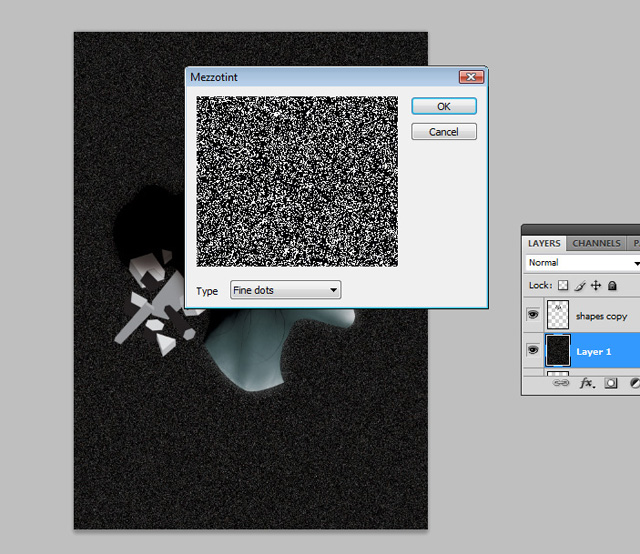Image resolution: width=640 pixels, height=554 pixels.
Task: Click the Layer 1 thumbnail
Action: 558,351
